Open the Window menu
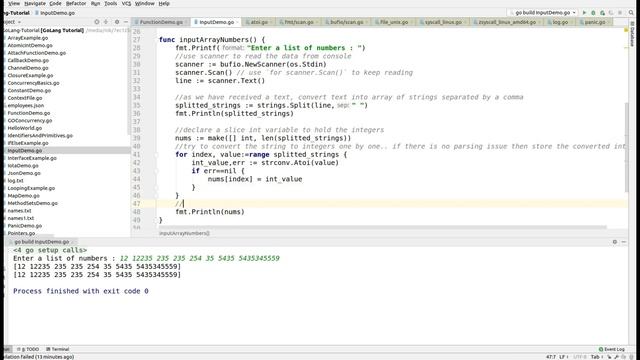Image resolution: width=640 pixels, height=360 pixels. point(144,3)
